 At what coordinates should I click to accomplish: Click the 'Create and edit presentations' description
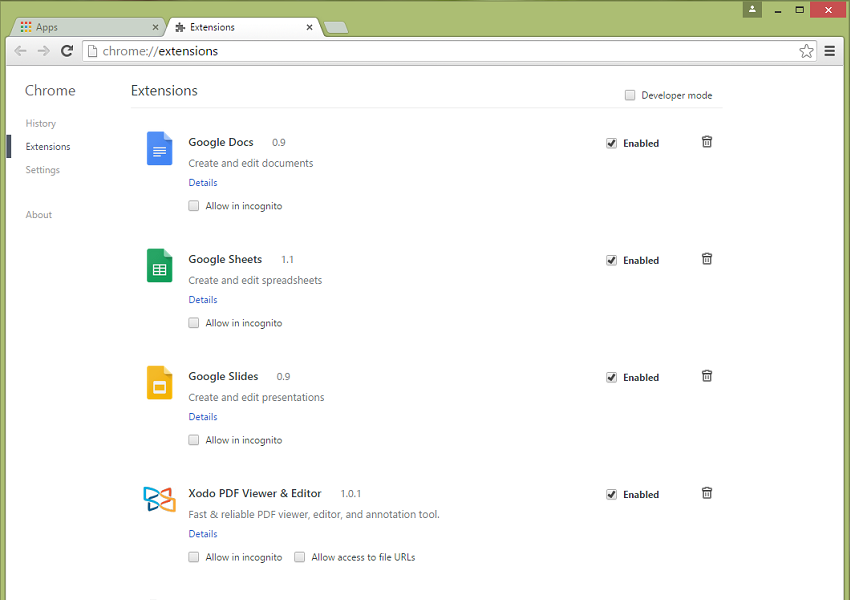[256, 397]
